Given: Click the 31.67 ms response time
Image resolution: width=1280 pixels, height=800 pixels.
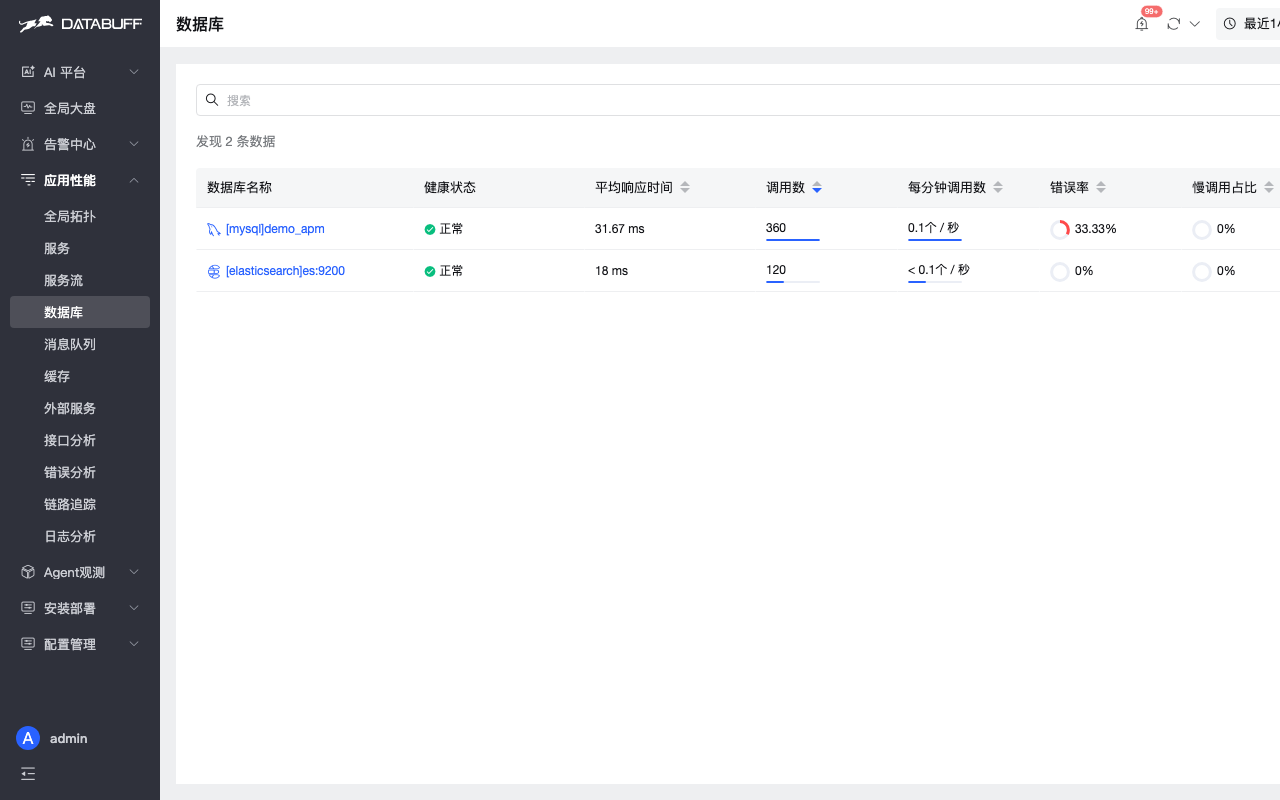Looking at the screenshot, I should click(x=620, y=229).
